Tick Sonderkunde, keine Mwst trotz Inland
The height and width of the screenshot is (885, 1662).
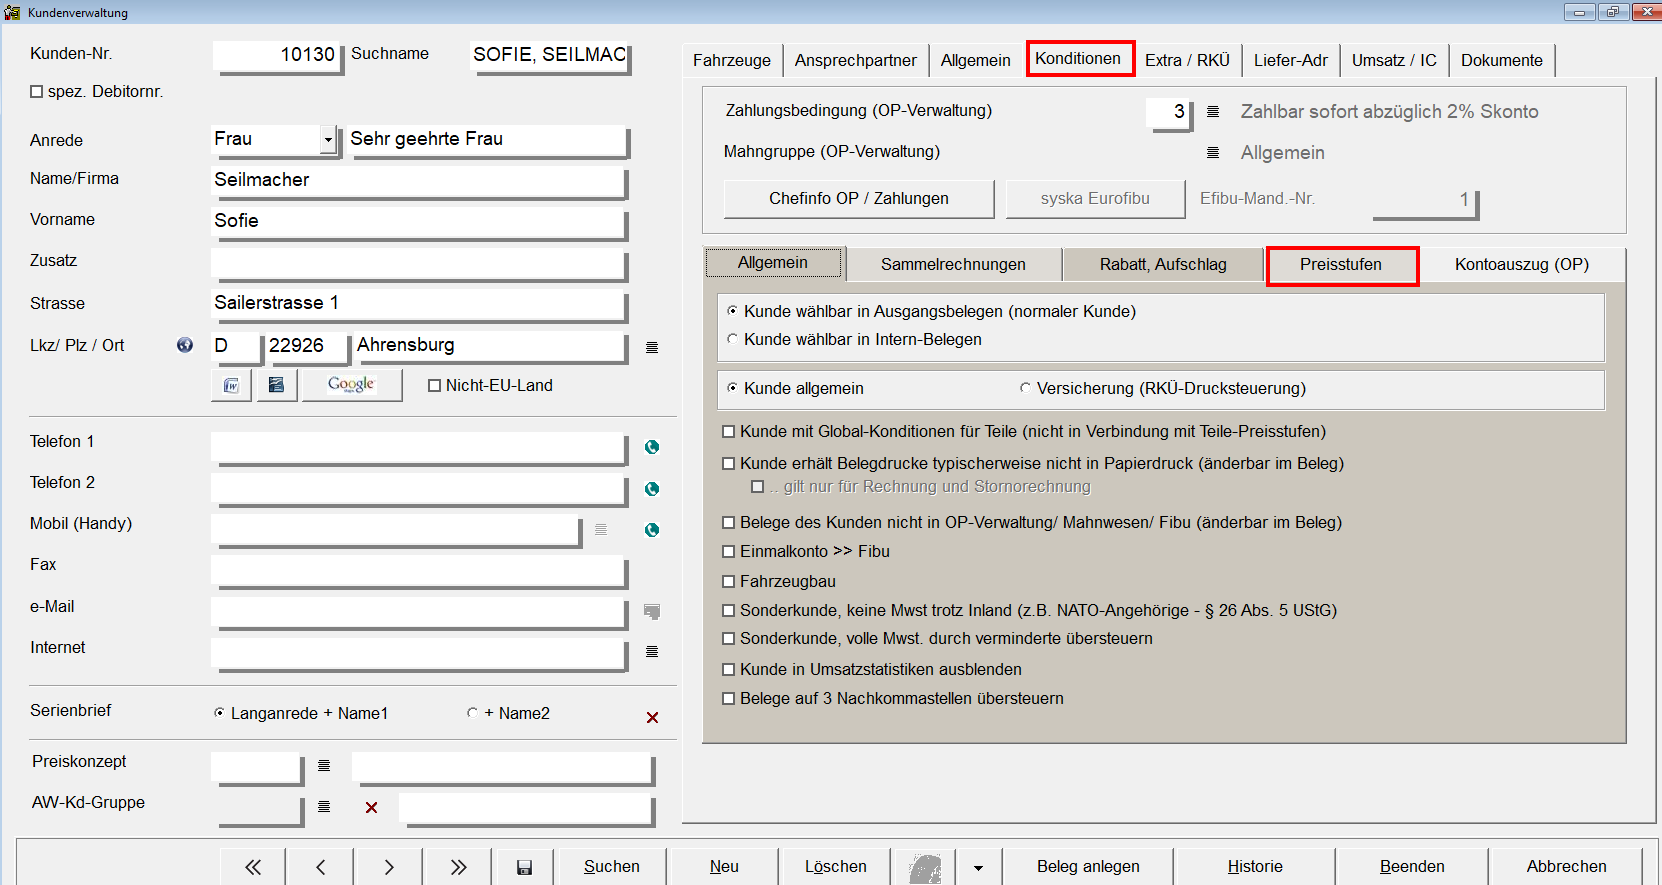pos(729,611)
